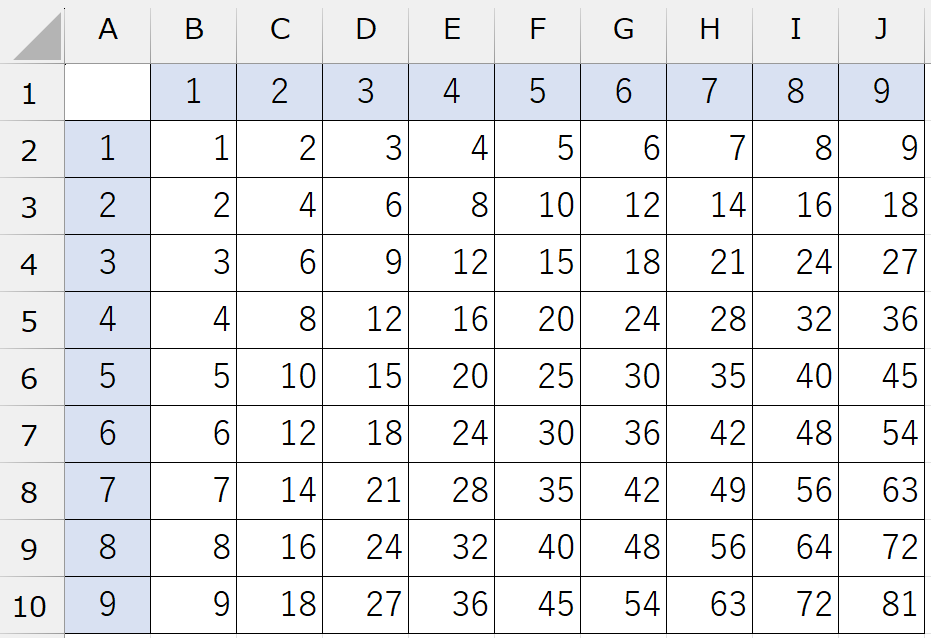Select cell H7 showing 42
This screenshot has height=638, width=931.
tap(710, 434)
